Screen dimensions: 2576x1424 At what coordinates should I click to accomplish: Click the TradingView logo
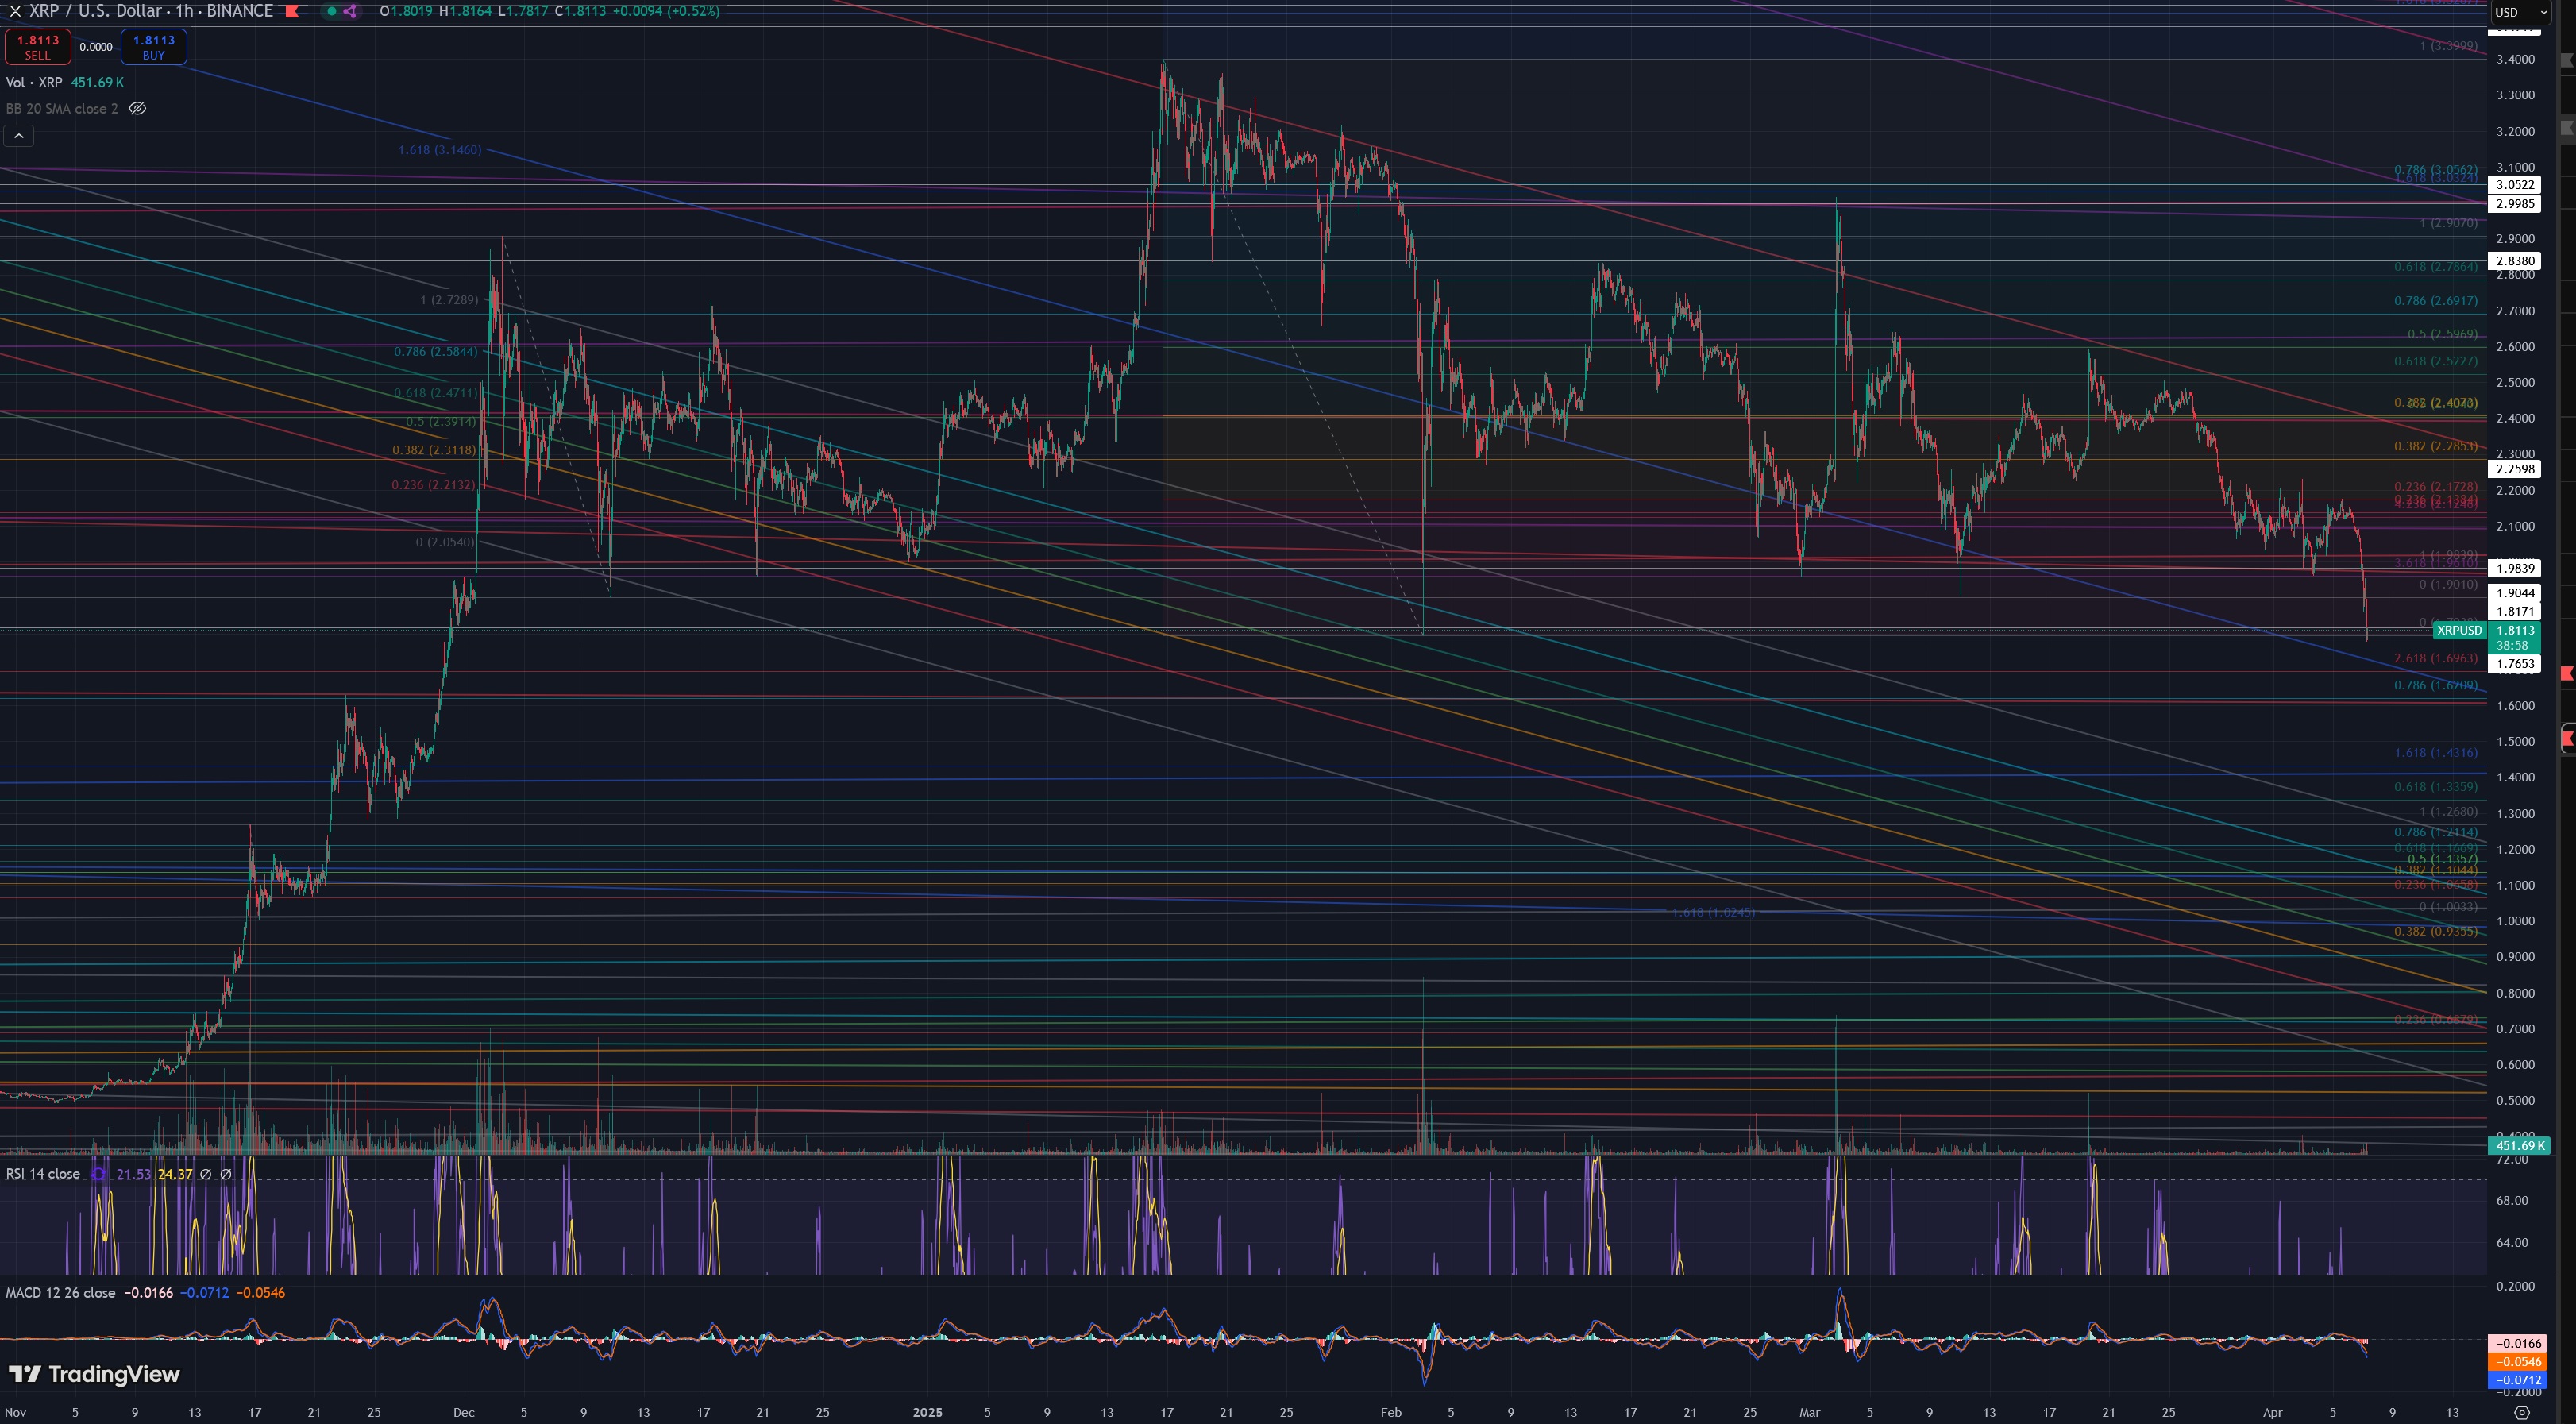(x=94, y=1374)
